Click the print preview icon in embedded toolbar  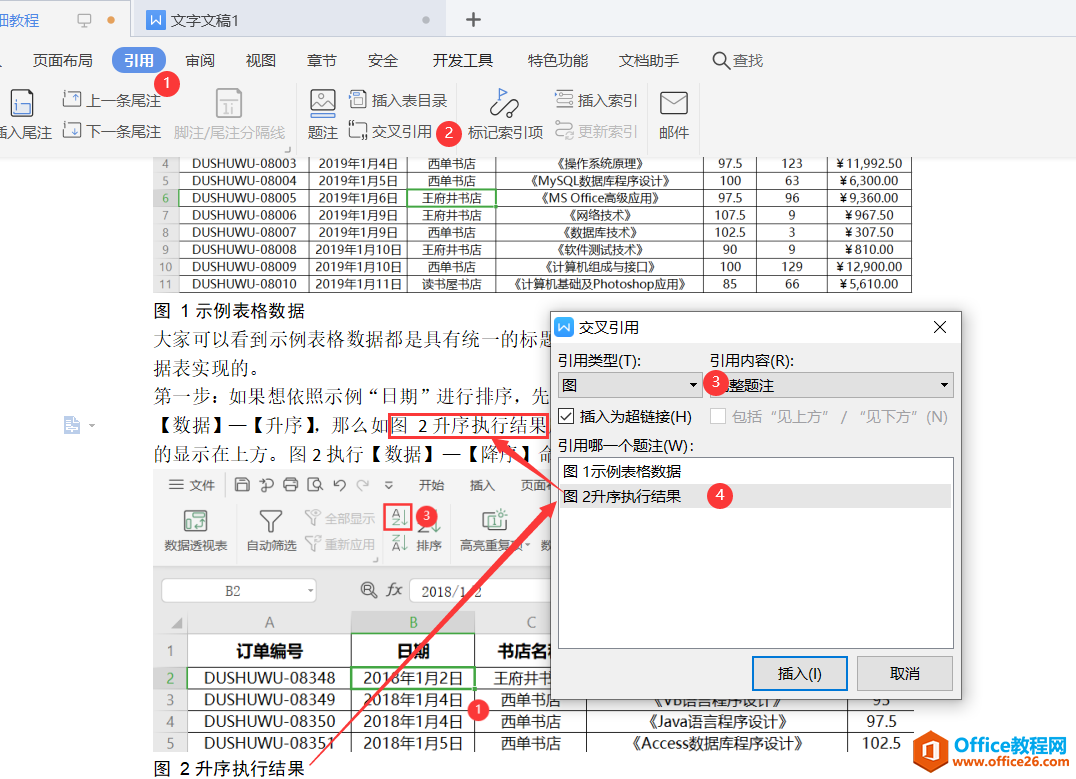pos(315,485)
